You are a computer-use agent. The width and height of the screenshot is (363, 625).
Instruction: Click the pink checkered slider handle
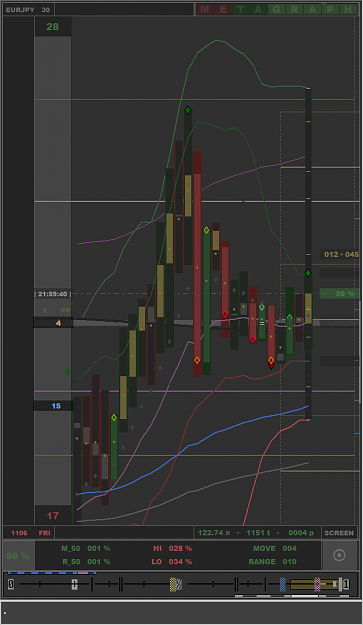[x=317, y=584]
